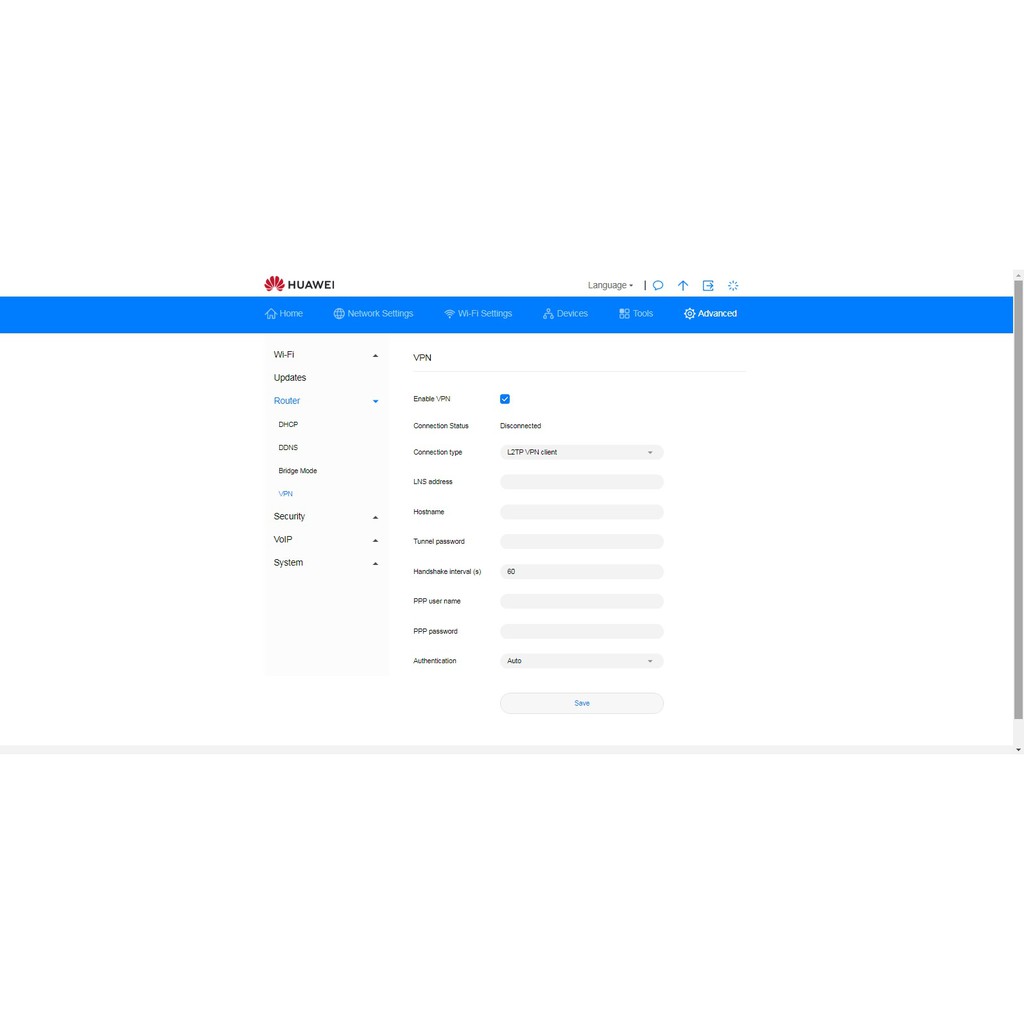
Task: Open the DDNS sidebar link
Action: tap(288, 448)
